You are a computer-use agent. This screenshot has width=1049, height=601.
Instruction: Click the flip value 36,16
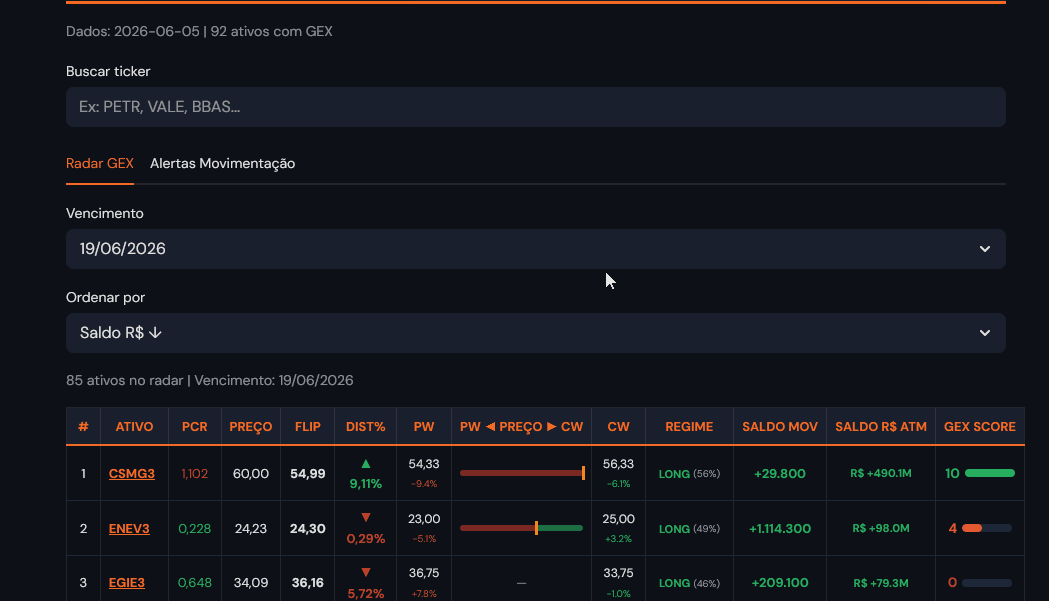click(x=308, y=583)
